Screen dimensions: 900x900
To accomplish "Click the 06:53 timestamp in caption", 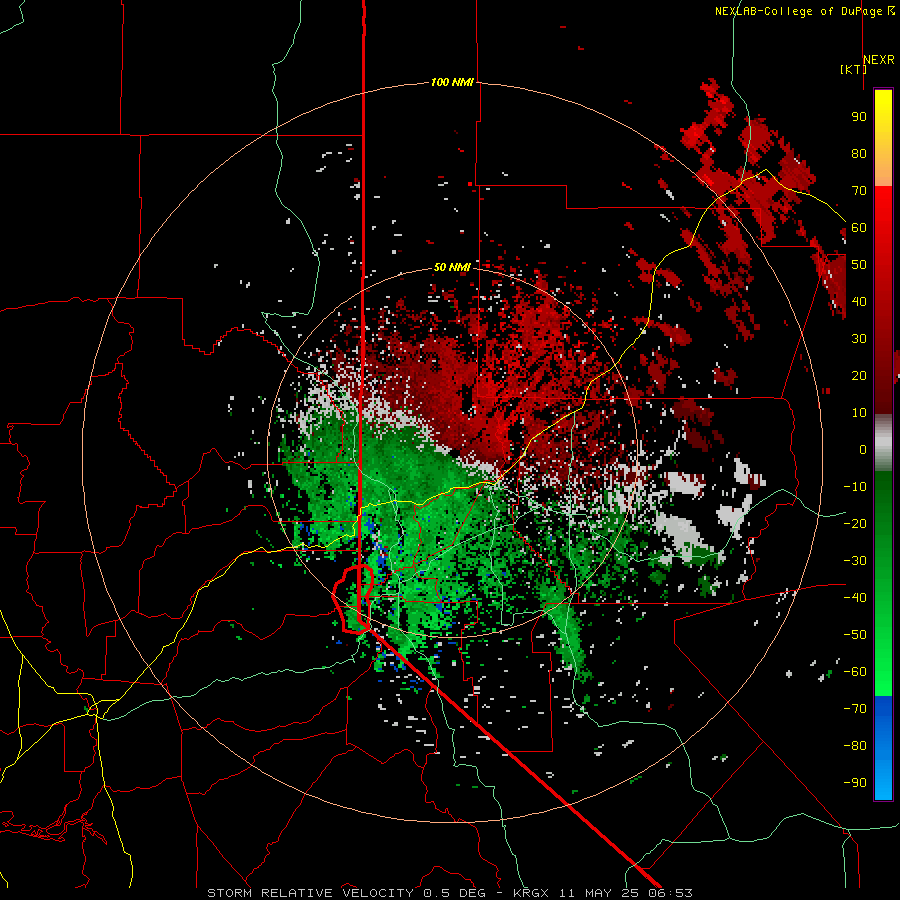I will 671,893.
